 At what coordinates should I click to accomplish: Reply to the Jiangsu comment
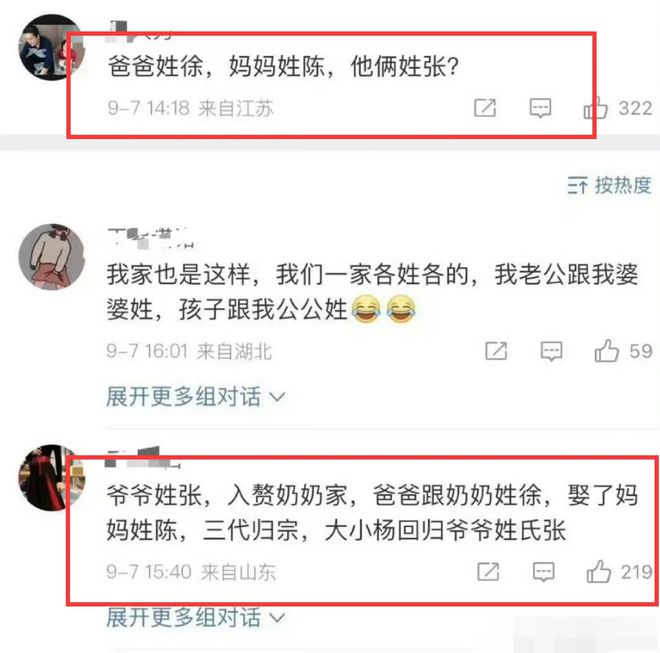(540, 109)
